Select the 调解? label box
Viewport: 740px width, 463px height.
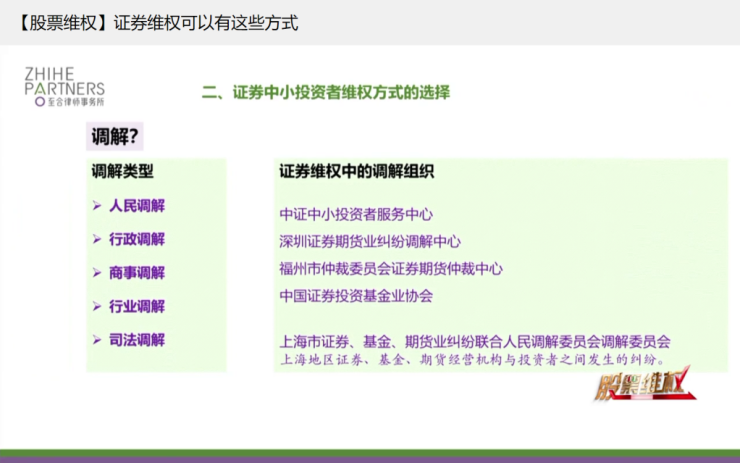pos(115,137)
